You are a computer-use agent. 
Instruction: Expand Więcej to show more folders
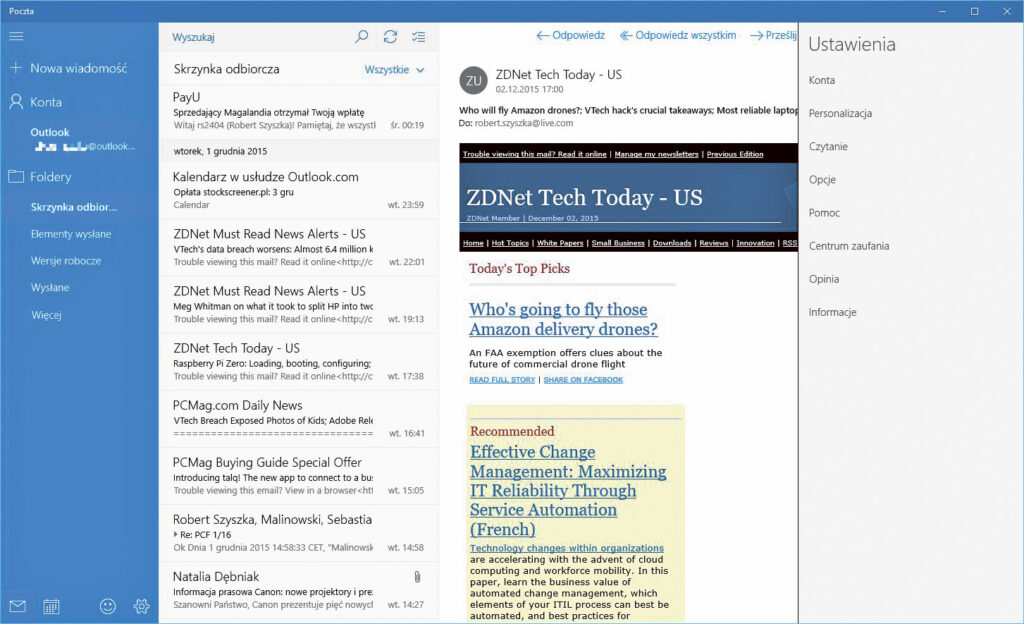(46, 315)
